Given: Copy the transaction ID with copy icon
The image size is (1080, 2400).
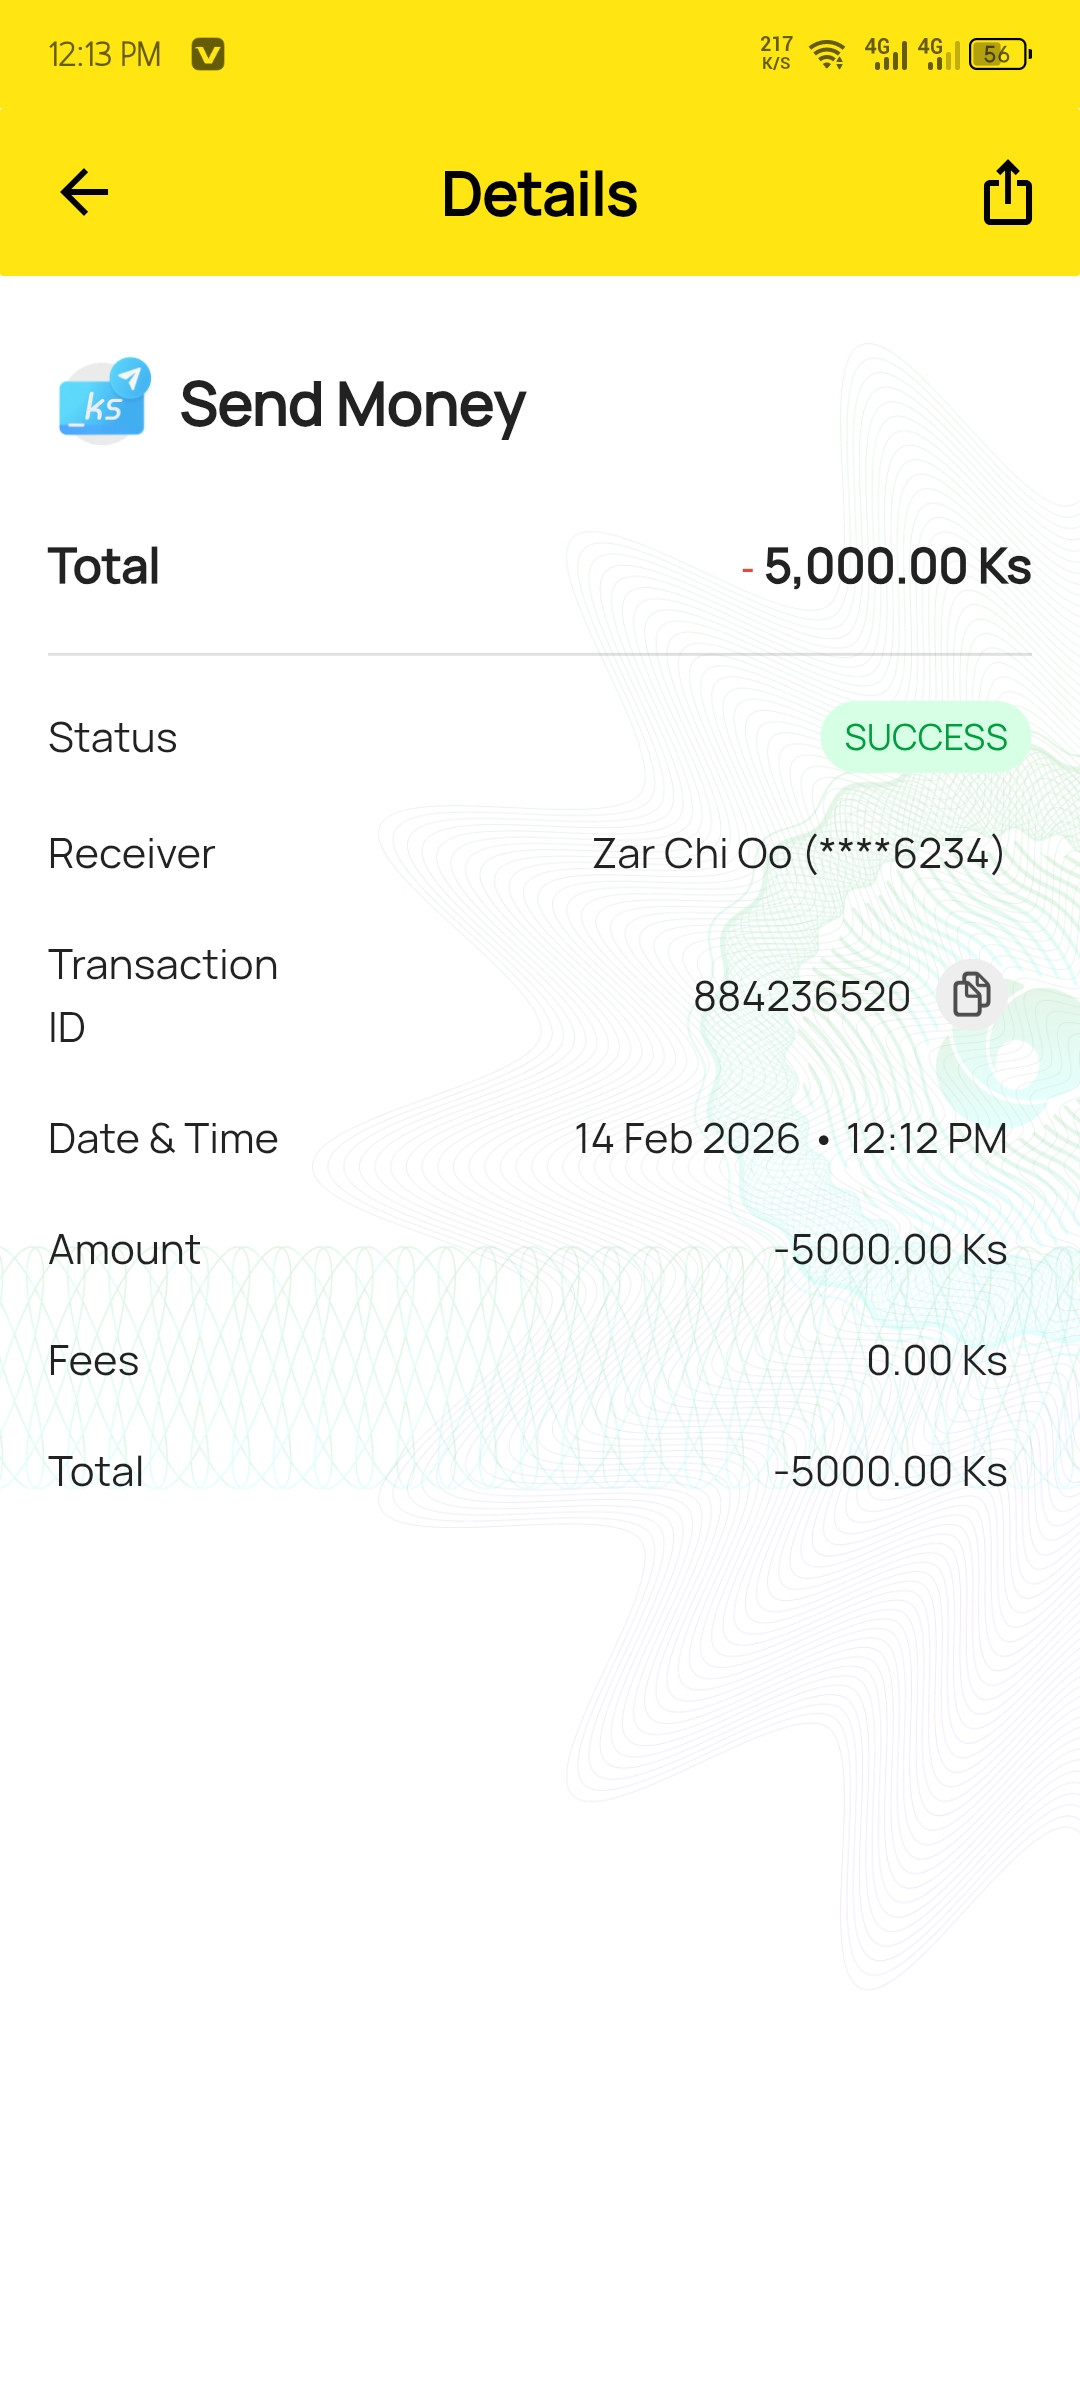Looking at the screenshot, I should pos(971,996).
